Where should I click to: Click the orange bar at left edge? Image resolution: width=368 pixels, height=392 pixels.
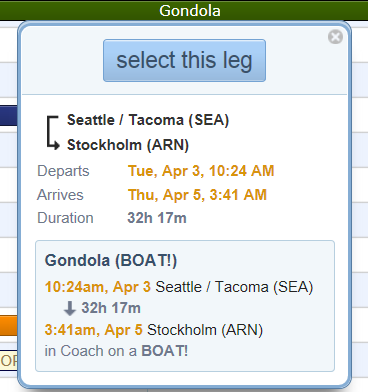pyautogui.click(x=9, y=325)
